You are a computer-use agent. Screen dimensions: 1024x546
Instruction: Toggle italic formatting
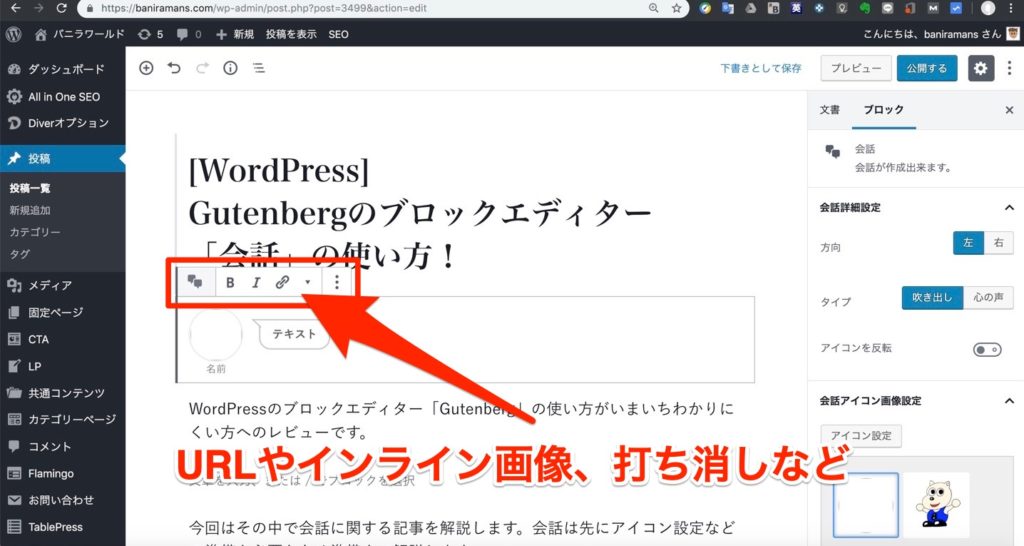[x=256, y=282]
